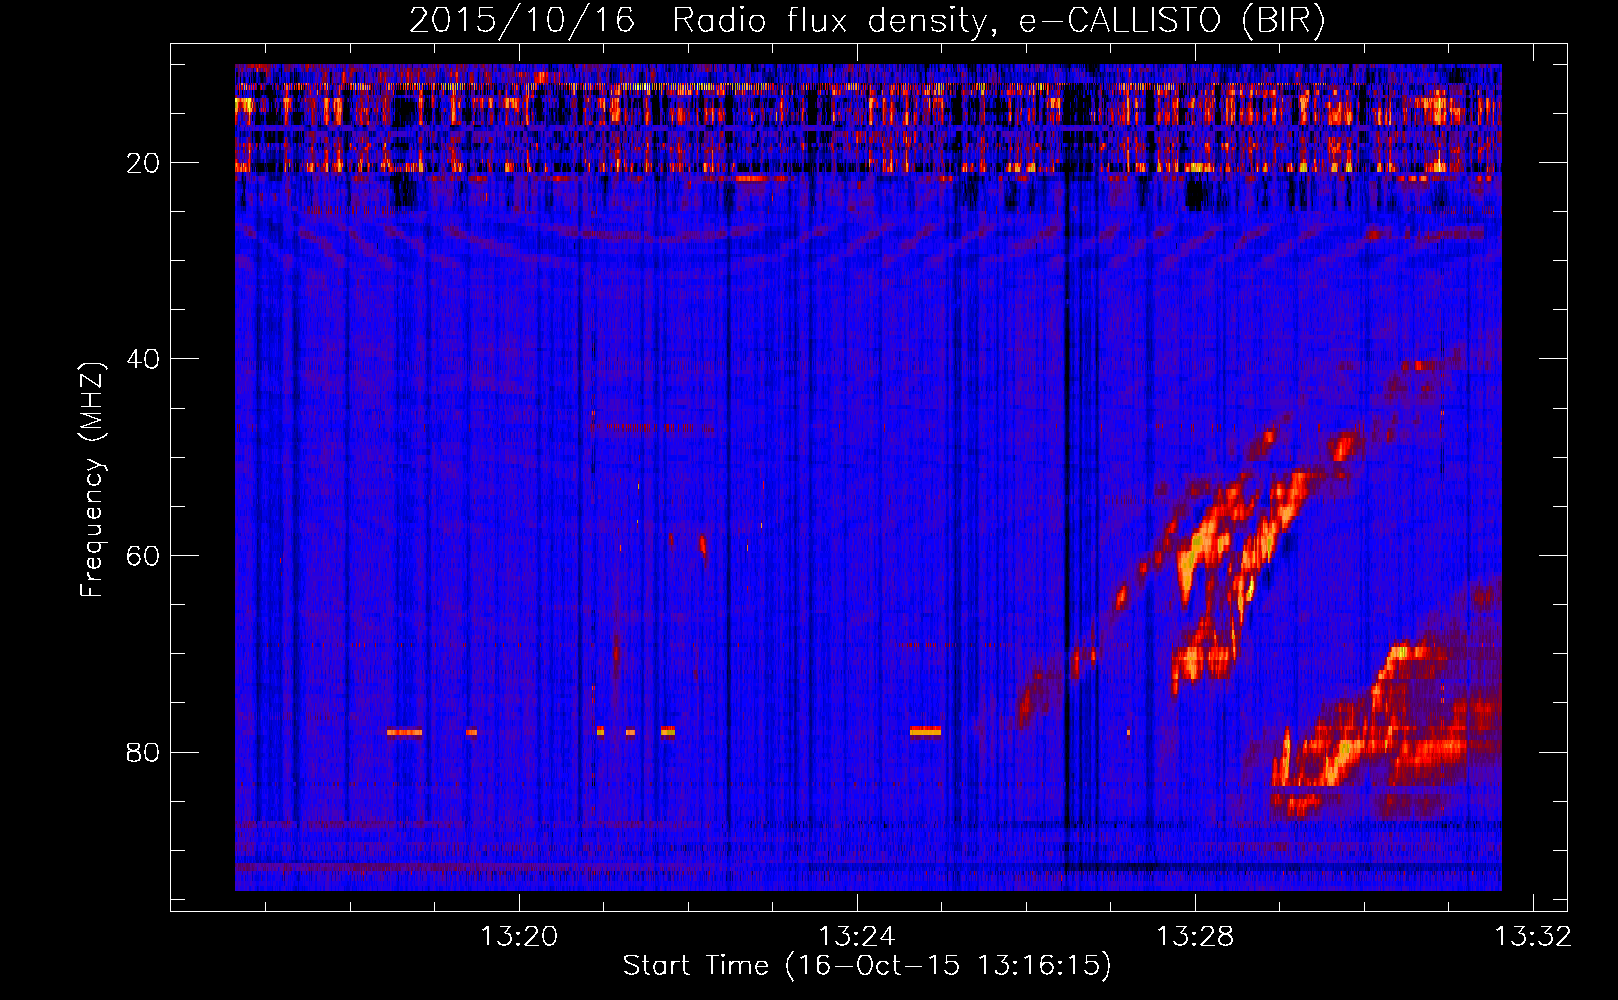Screen dimensions: 1618x1000
Task: Click the 'Start Time (16-Oct-15 13:16:15)' label
Action: [867, 966]
